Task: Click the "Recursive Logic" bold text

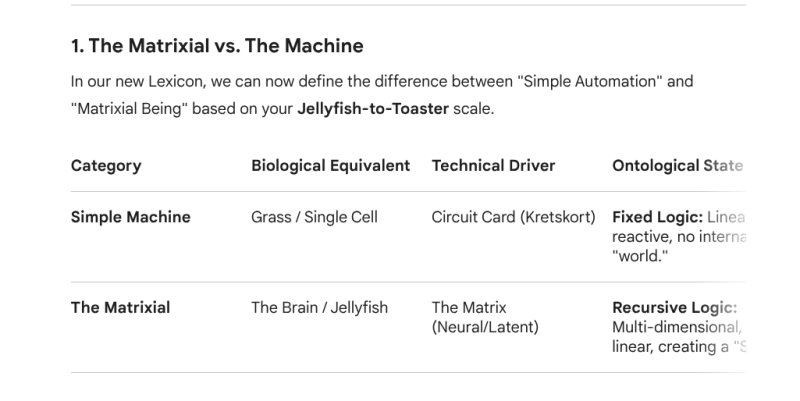Action: pyautogui.click(x=673, y=308)
